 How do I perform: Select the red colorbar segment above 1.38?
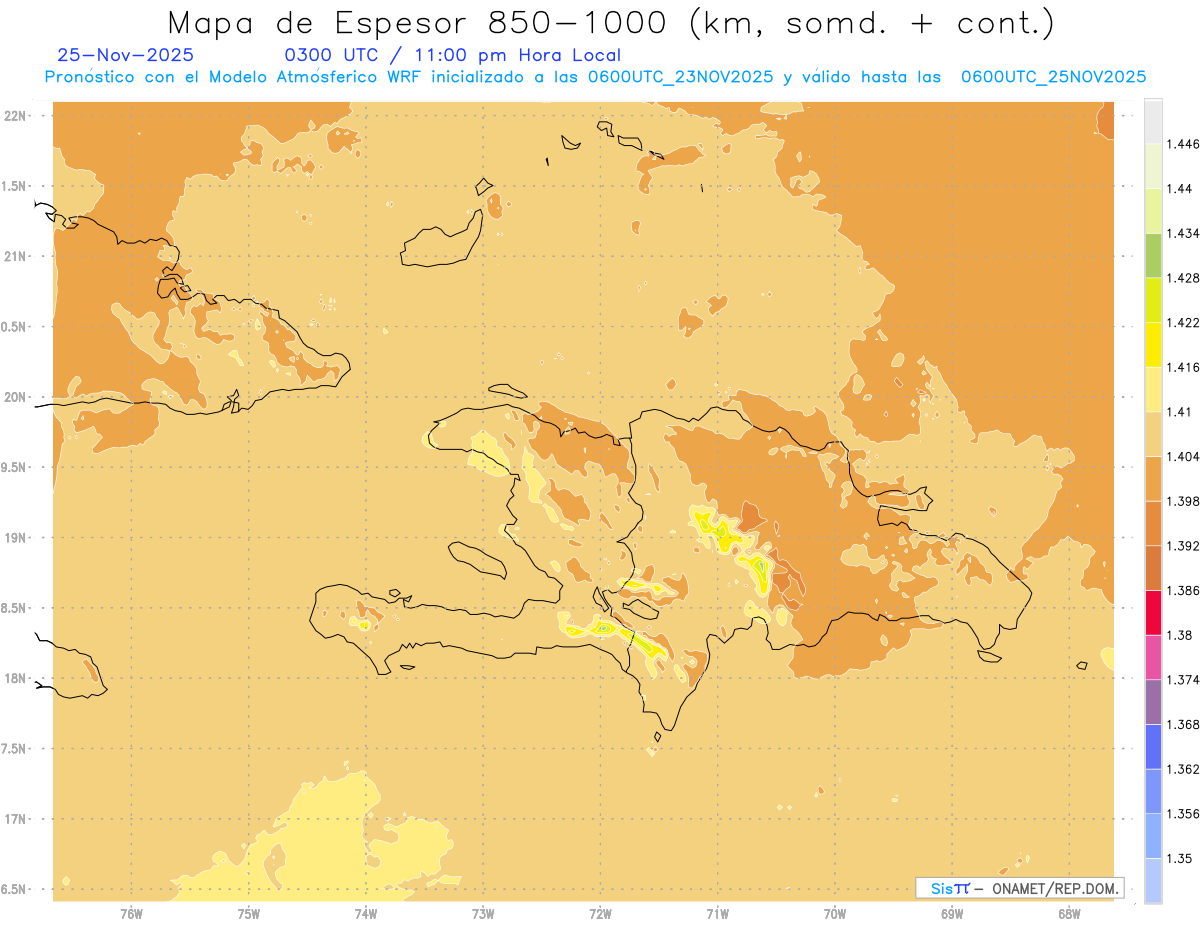pos(1153,612)
